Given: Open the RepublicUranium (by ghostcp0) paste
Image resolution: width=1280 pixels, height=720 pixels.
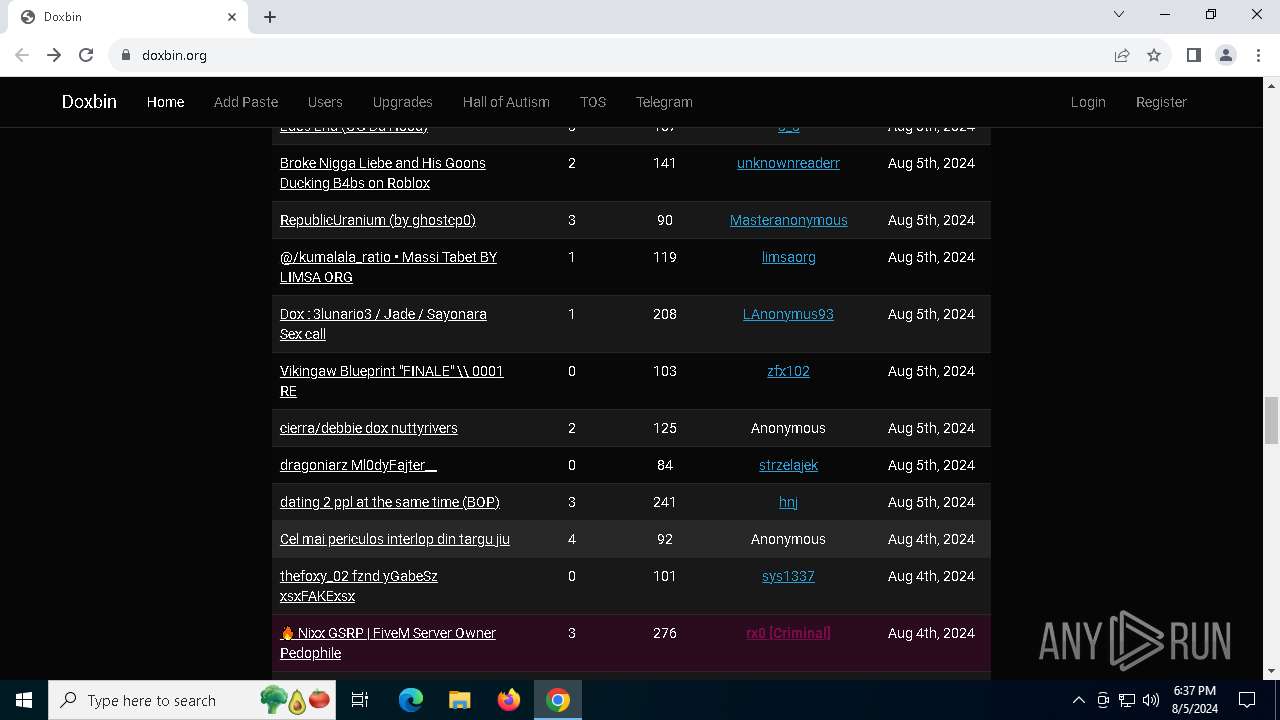Looking at the screenshot, I should pos(378,220).
